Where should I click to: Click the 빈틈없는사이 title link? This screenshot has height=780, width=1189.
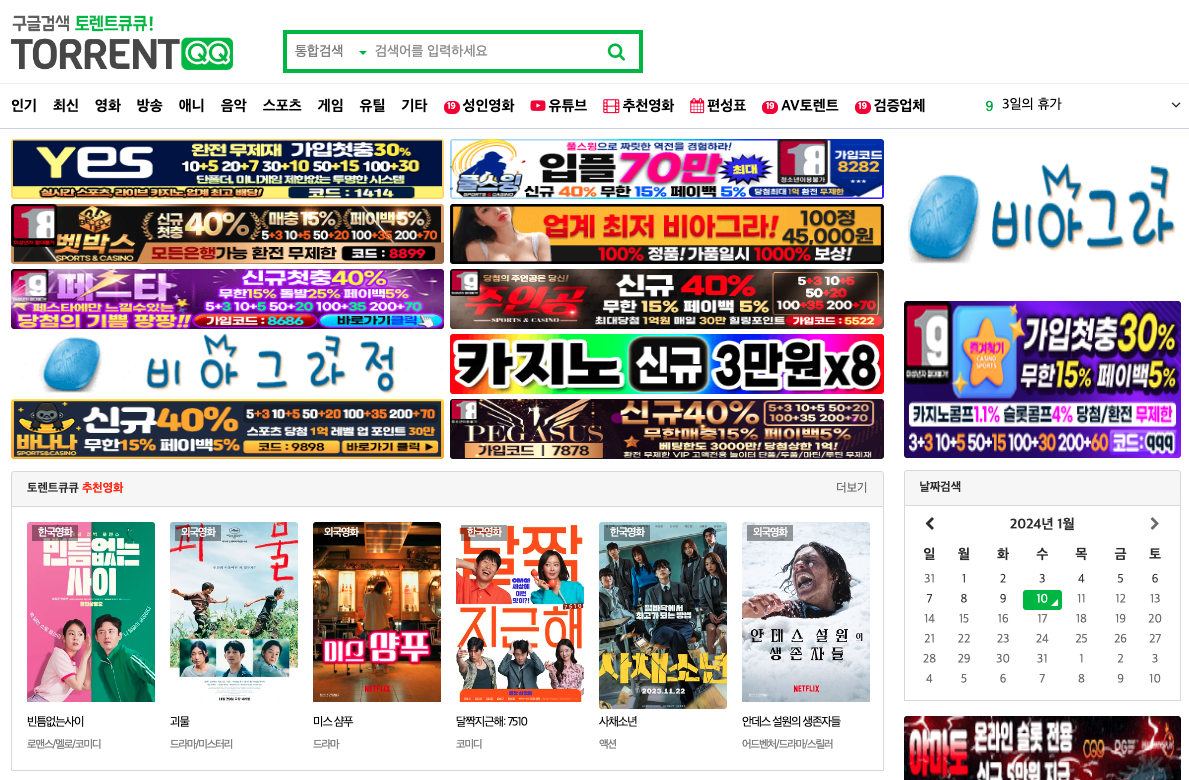55,722
